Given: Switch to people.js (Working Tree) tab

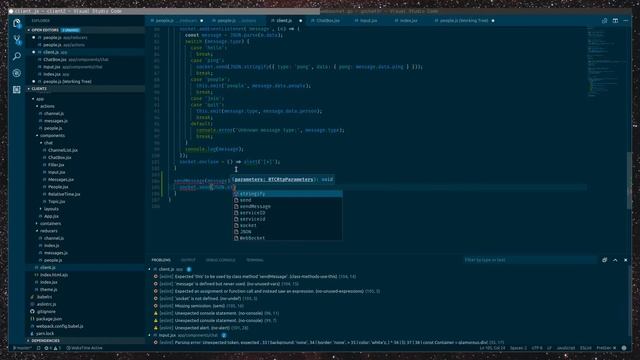Looking at the screenshot, I should click(x=464, y=20).
